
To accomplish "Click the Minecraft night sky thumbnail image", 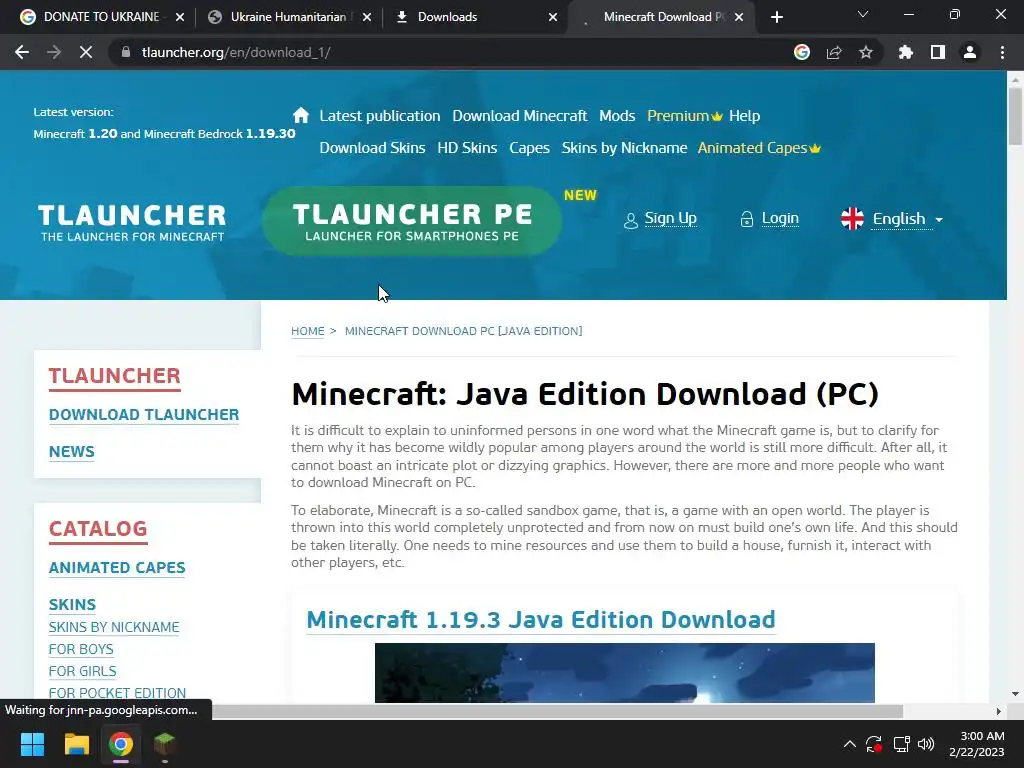I will pos(624,673).
